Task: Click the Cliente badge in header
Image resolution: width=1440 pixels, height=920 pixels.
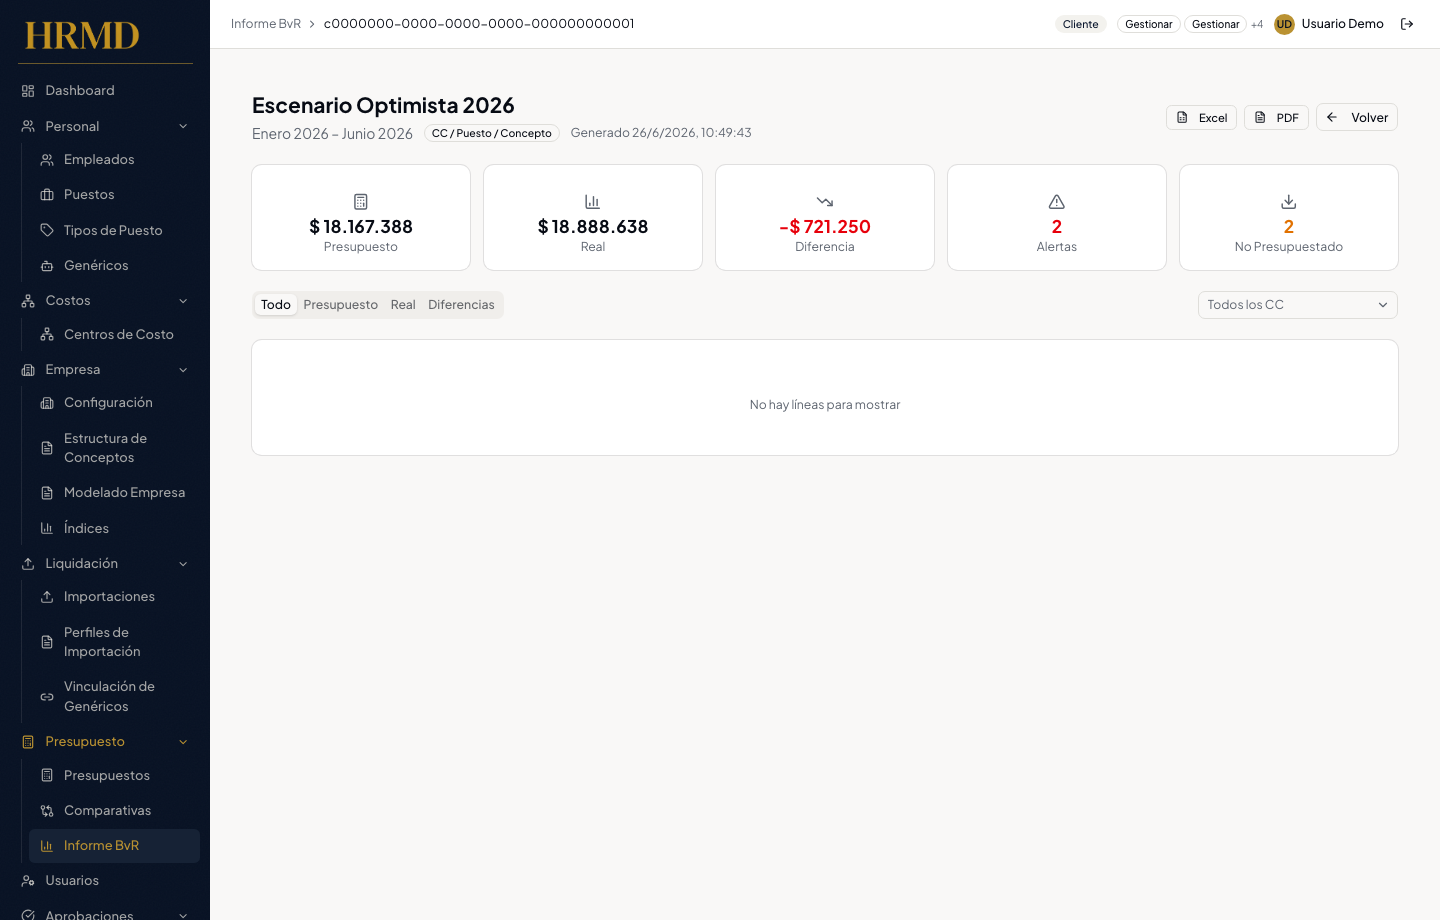Action: pos(1080,24)
